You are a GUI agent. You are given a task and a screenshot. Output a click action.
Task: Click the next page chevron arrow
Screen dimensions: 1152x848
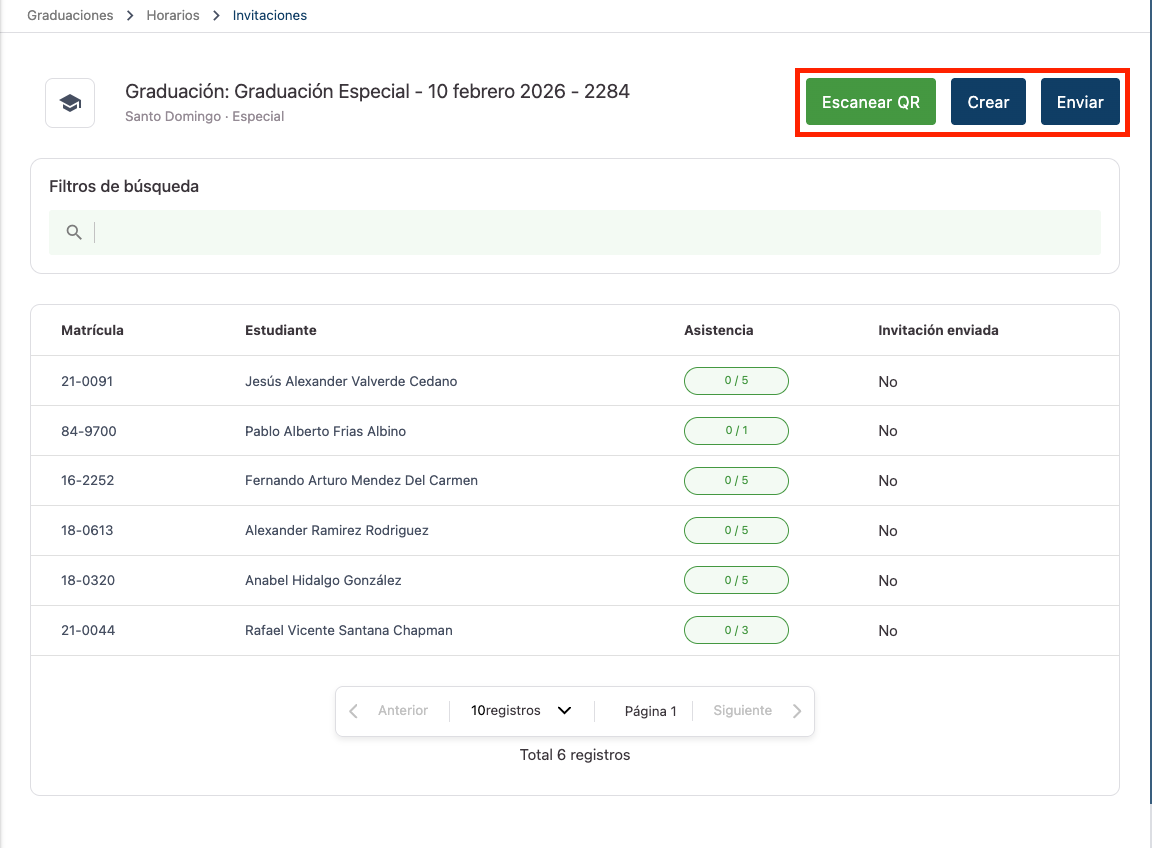pyautogui.click(x=796, y=711)
